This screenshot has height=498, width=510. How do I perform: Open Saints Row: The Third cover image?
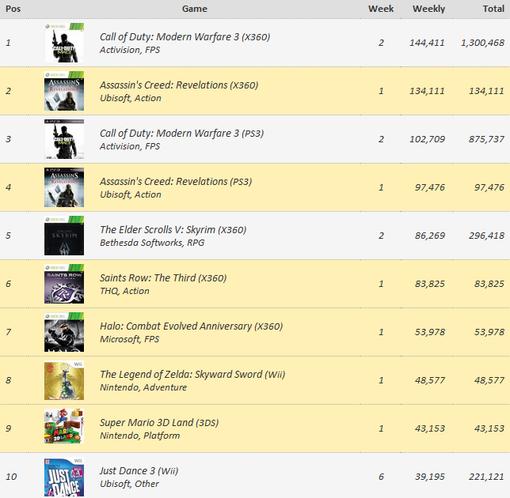pos(64,284)
